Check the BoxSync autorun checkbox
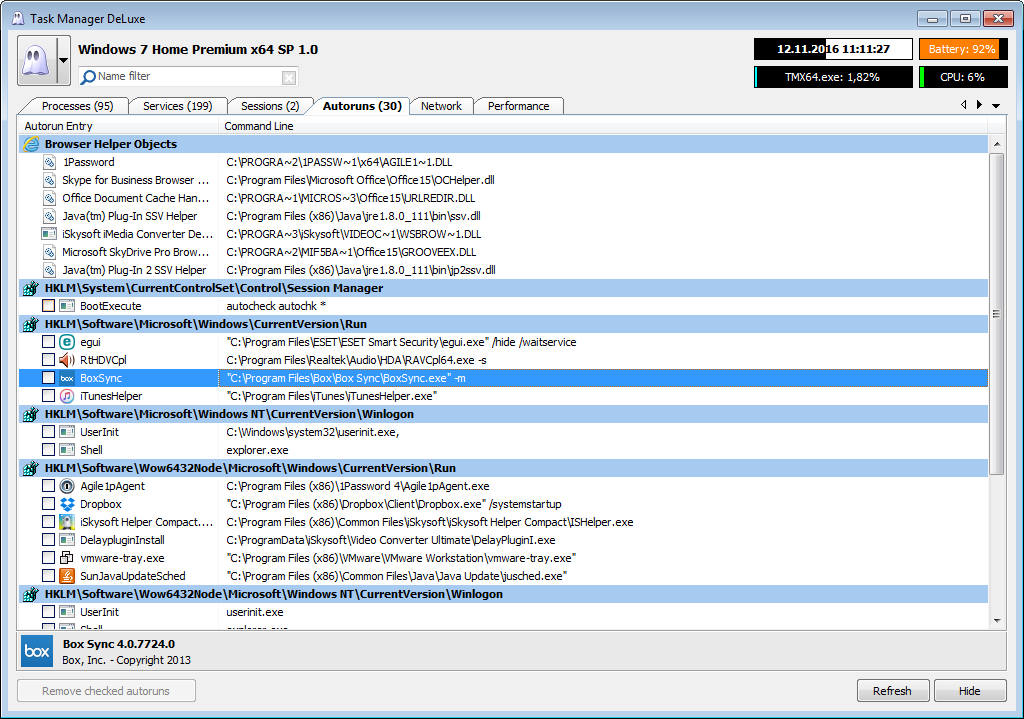The image size is (1024, 719). [x=48, y=378]
